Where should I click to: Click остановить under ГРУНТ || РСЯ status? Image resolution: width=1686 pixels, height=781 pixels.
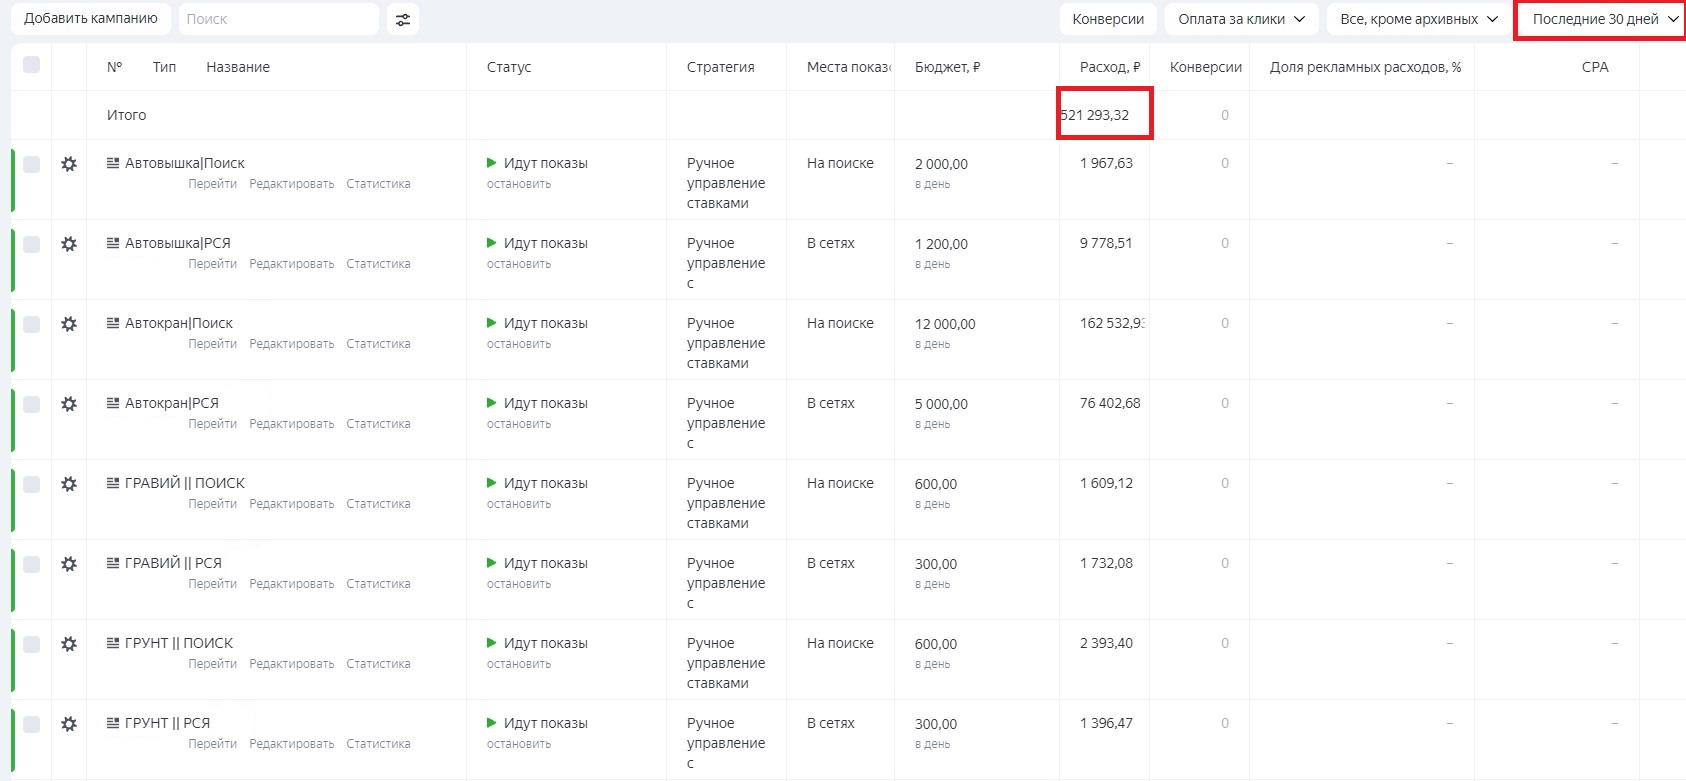[519, 744]
